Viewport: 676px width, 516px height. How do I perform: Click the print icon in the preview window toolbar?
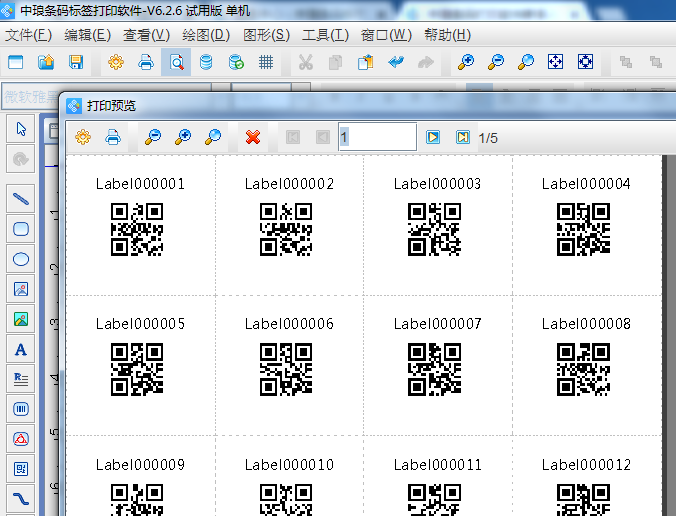click(113, 137)
